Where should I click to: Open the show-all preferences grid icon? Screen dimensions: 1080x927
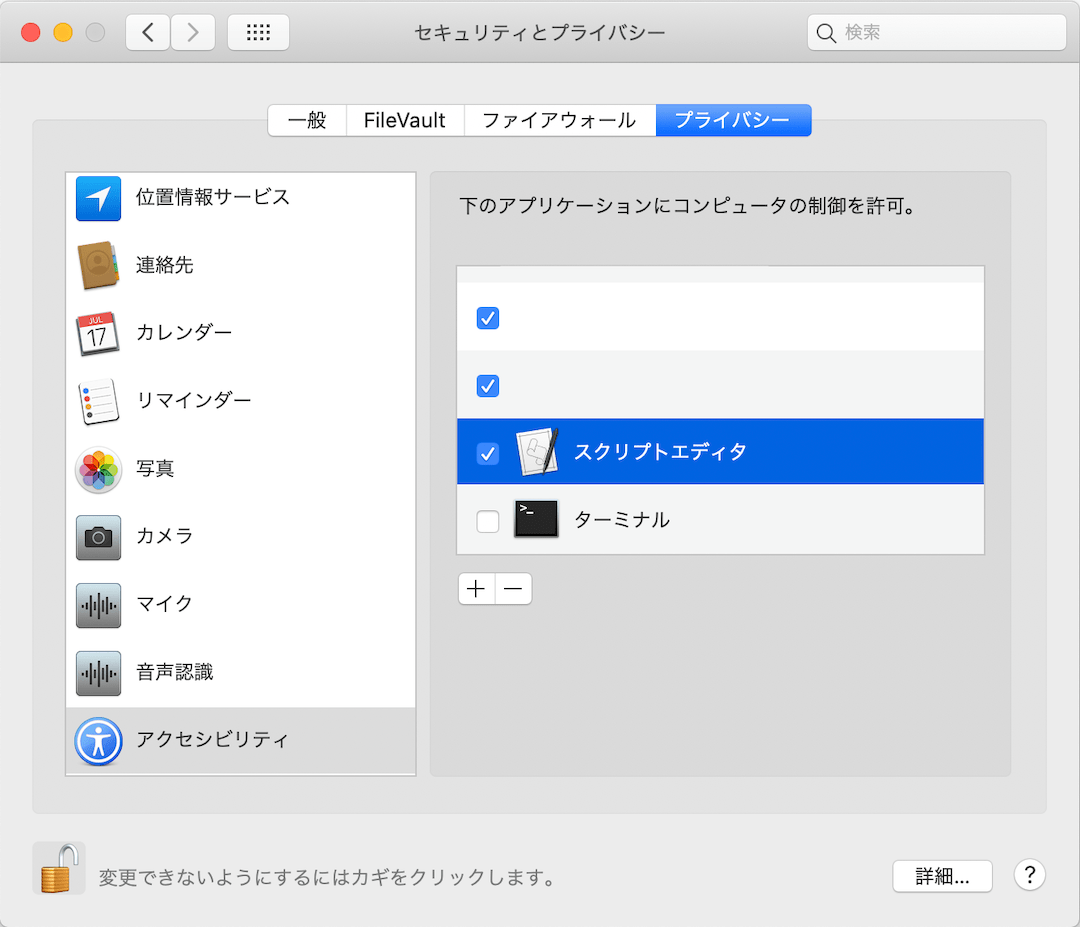point(258,31)
